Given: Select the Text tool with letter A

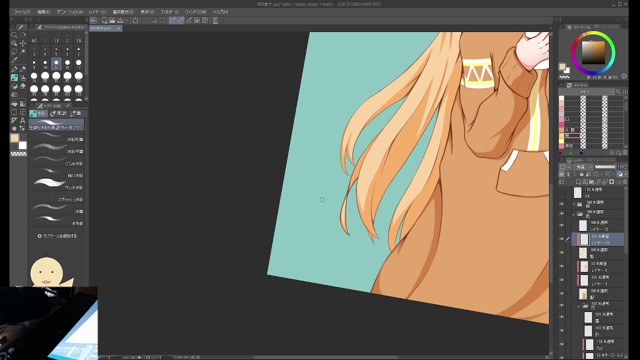Looking at the screenshot, I should tap(23, 120).
